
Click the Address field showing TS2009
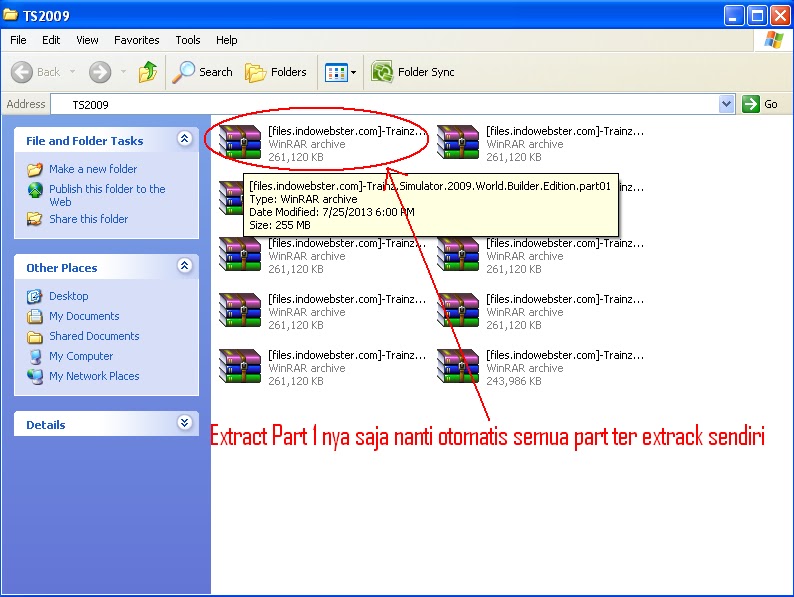coord(384,105)
